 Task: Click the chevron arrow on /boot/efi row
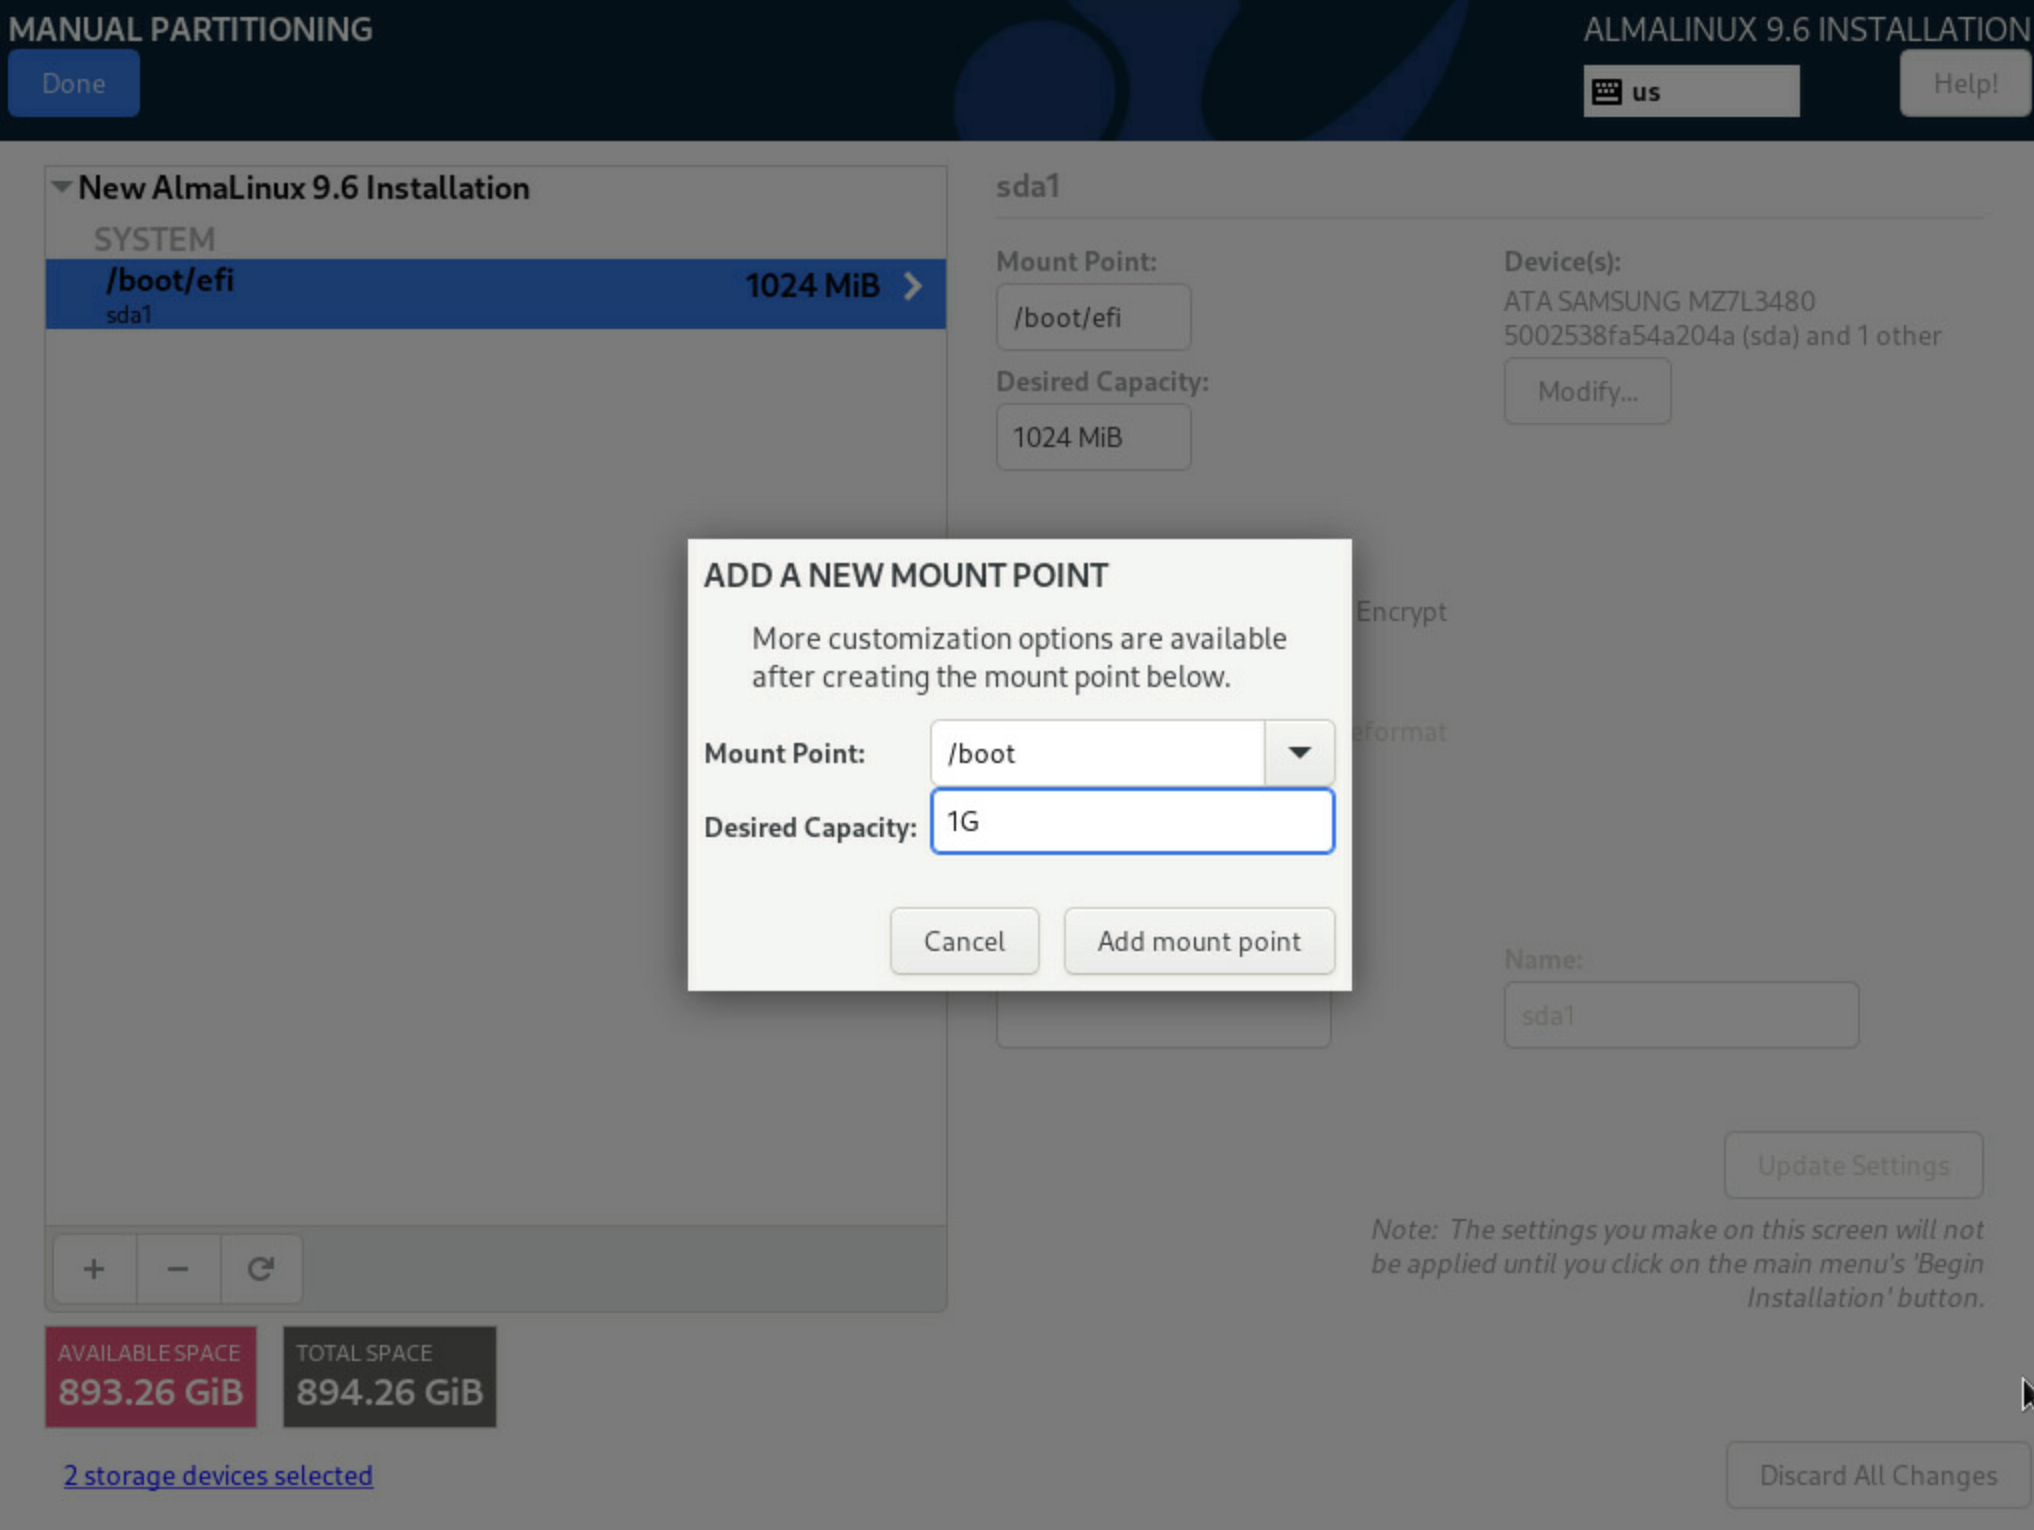912,286
